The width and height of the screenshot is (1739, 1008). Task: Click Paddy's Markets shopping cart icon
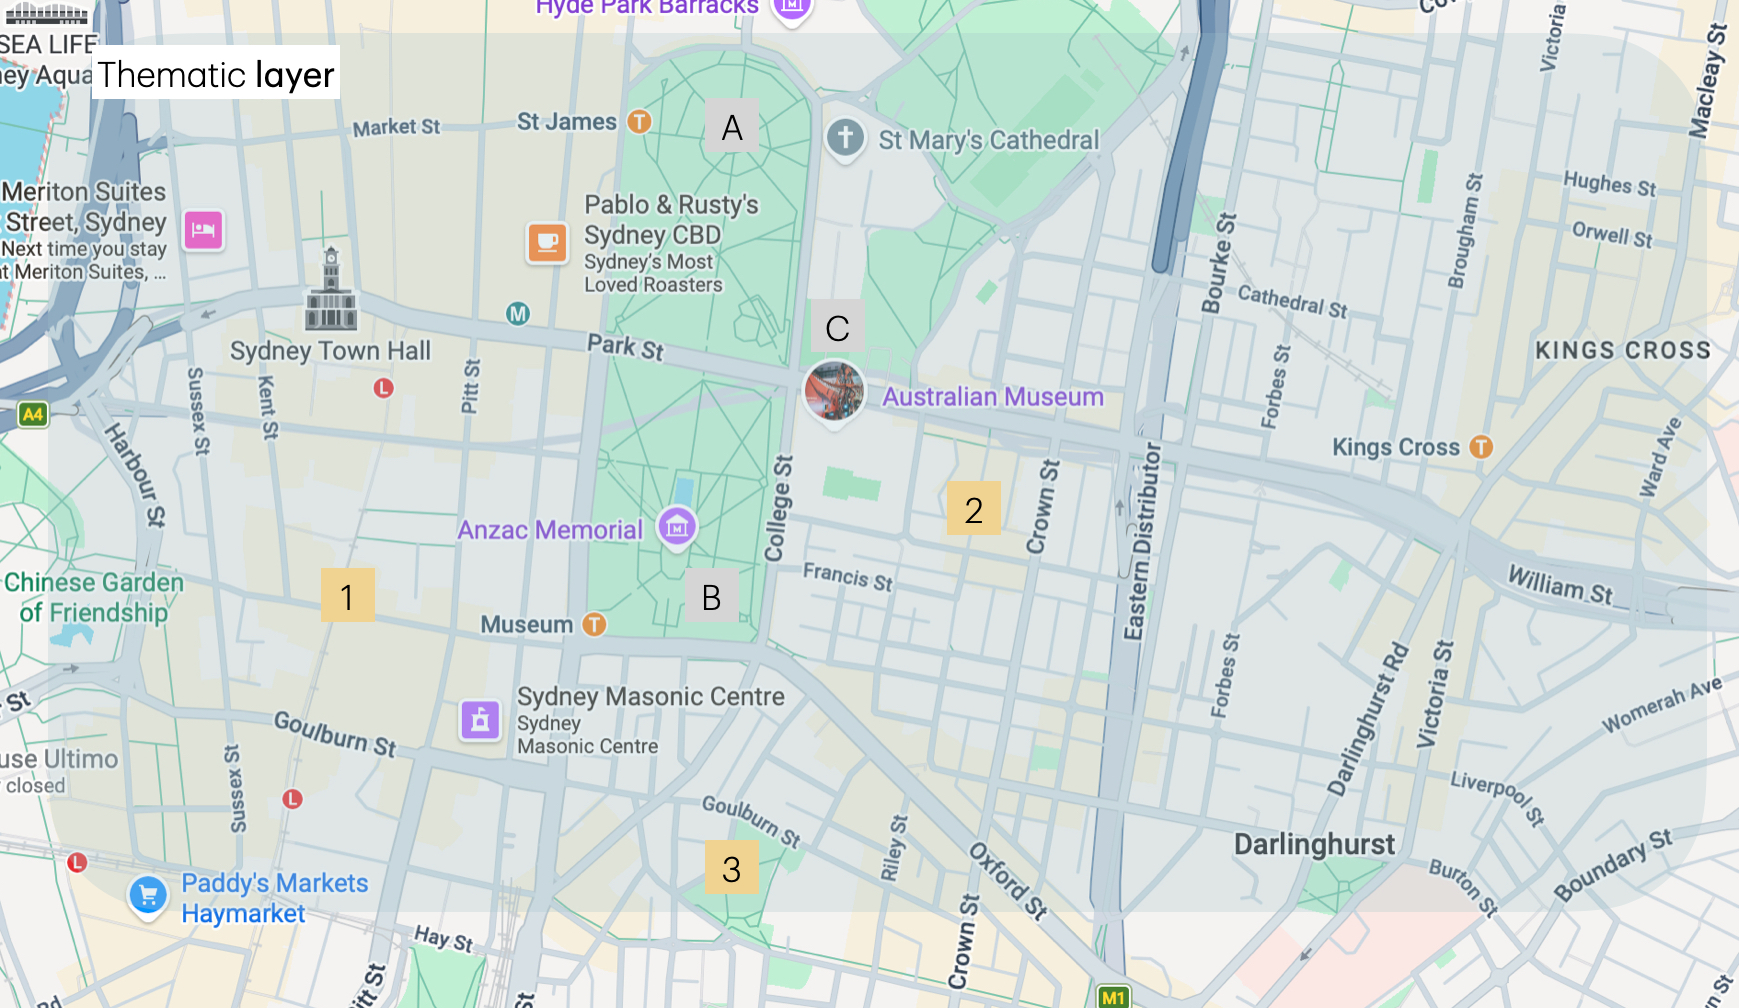(148, 896)
